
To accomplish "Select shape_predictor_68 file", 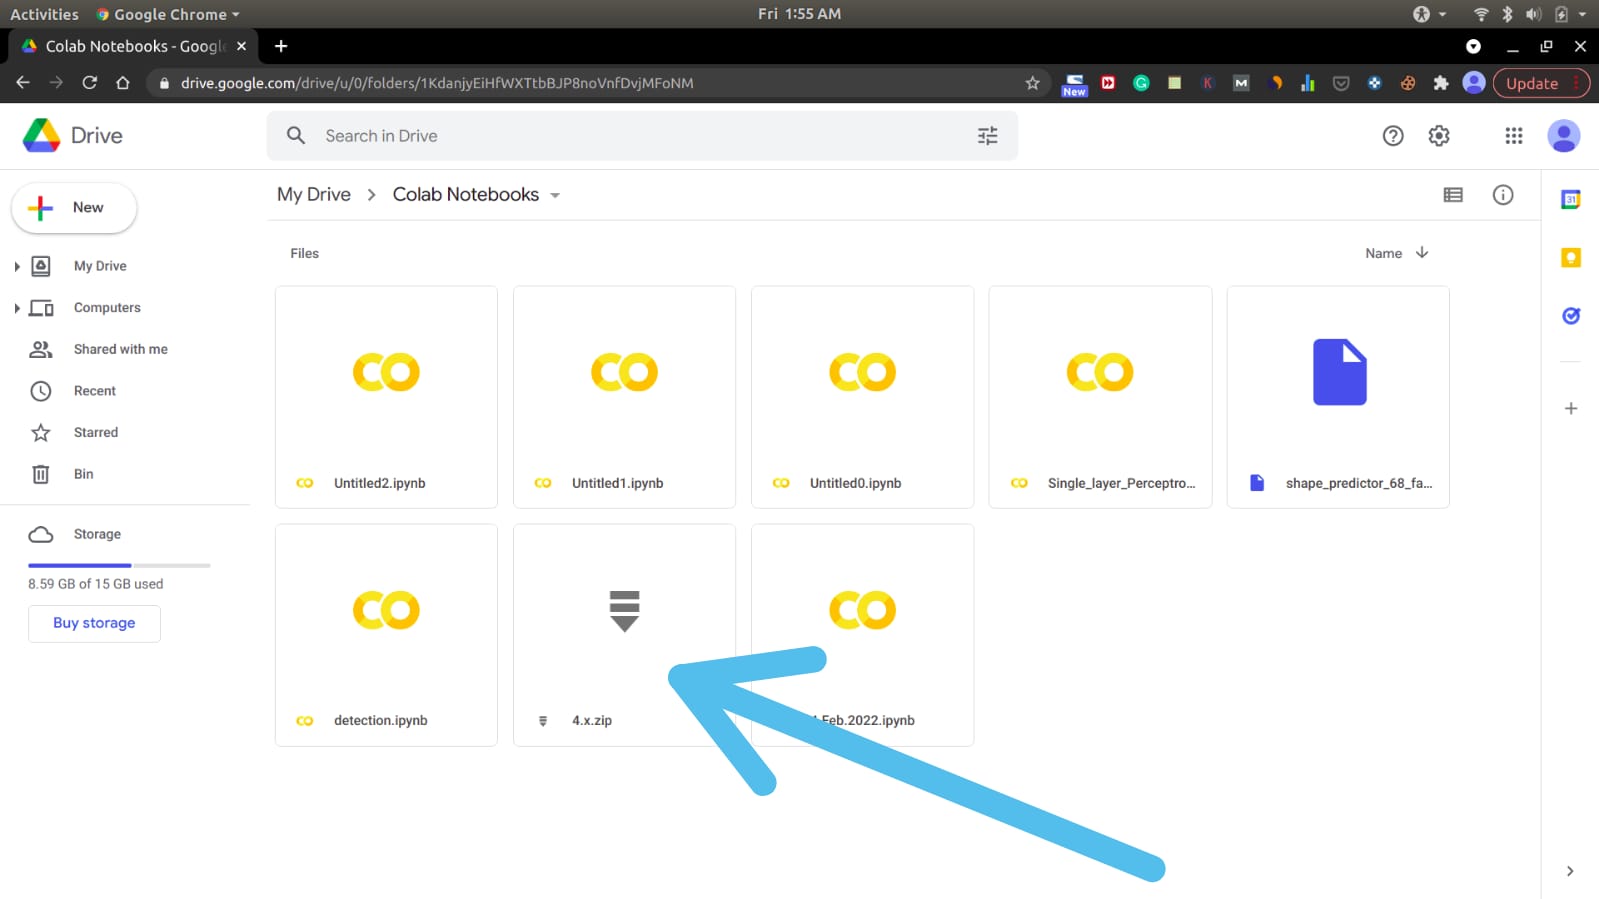I will point(1338,397).
